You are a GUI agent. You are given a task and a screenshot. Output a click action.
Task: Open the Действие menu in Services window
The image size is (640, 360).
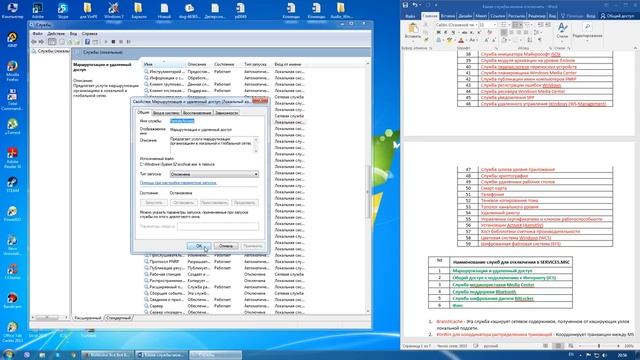click(x=56, y=33)
